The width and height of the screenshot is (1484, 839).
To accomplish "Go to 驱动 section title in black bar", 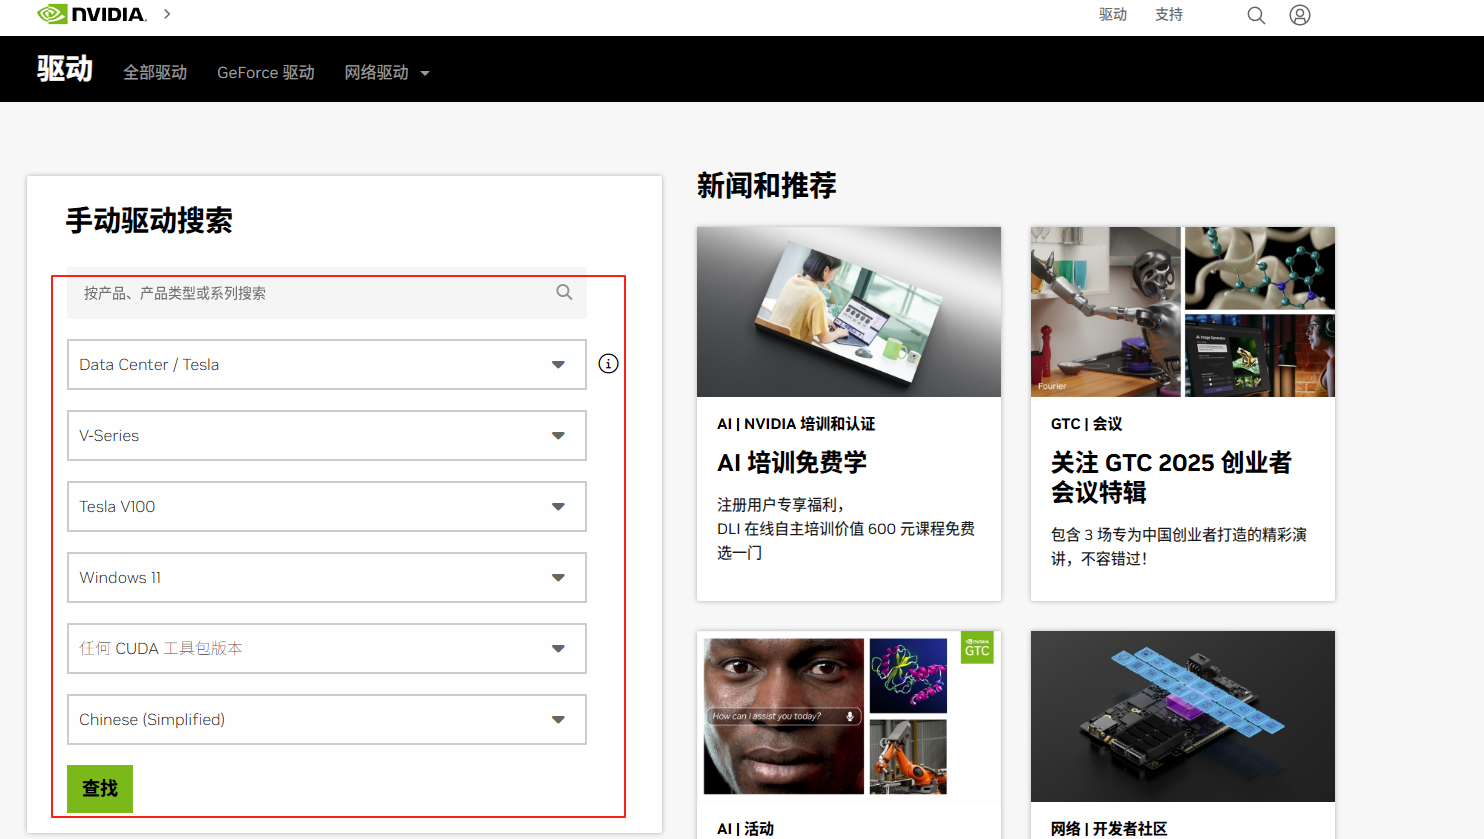I will pyautogui.click(x=65, y=69).
